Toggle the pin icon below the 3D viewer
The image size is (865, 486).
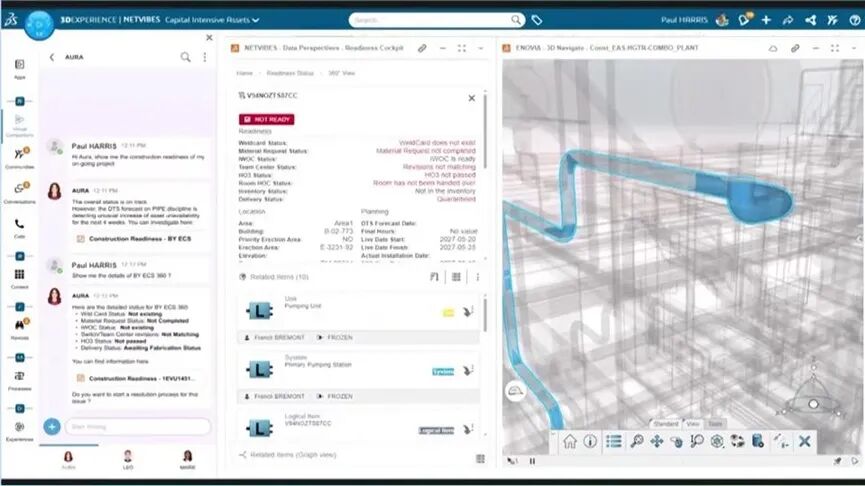coord(837,461)
